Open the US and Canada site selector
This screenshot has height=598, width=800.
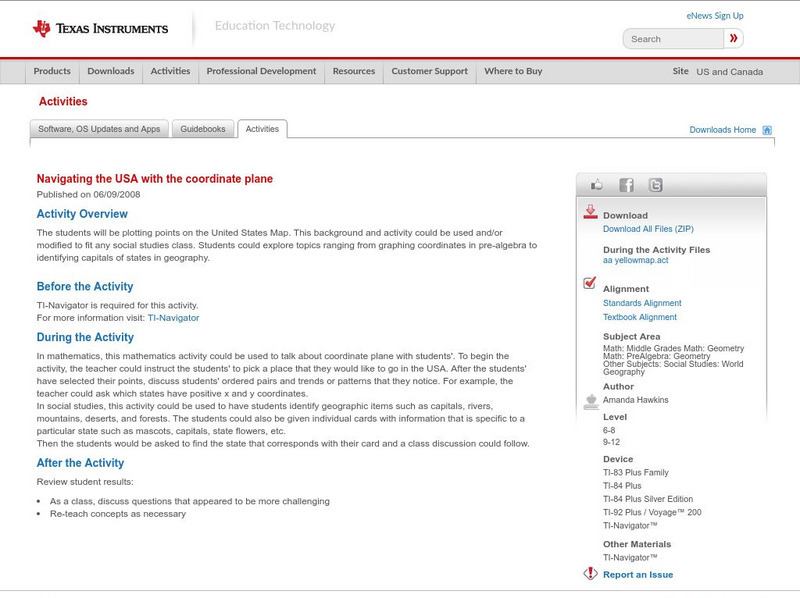pyautogui.click(x=729, y=72)
